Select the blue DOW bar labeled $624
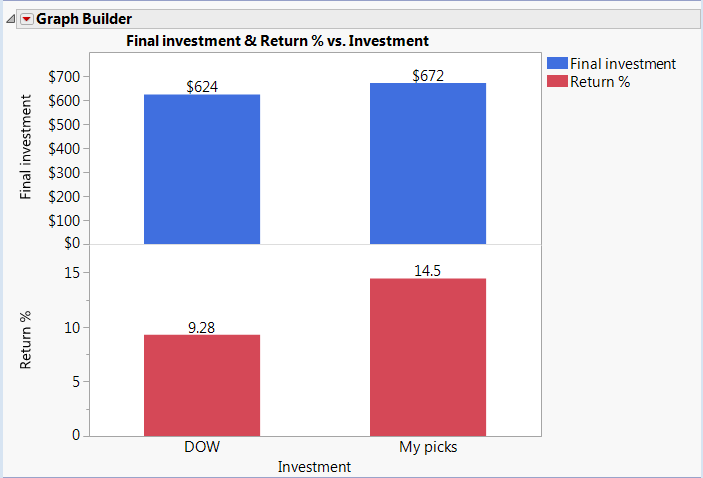Screen dimensions: 703x478 (x=202, y=169)
